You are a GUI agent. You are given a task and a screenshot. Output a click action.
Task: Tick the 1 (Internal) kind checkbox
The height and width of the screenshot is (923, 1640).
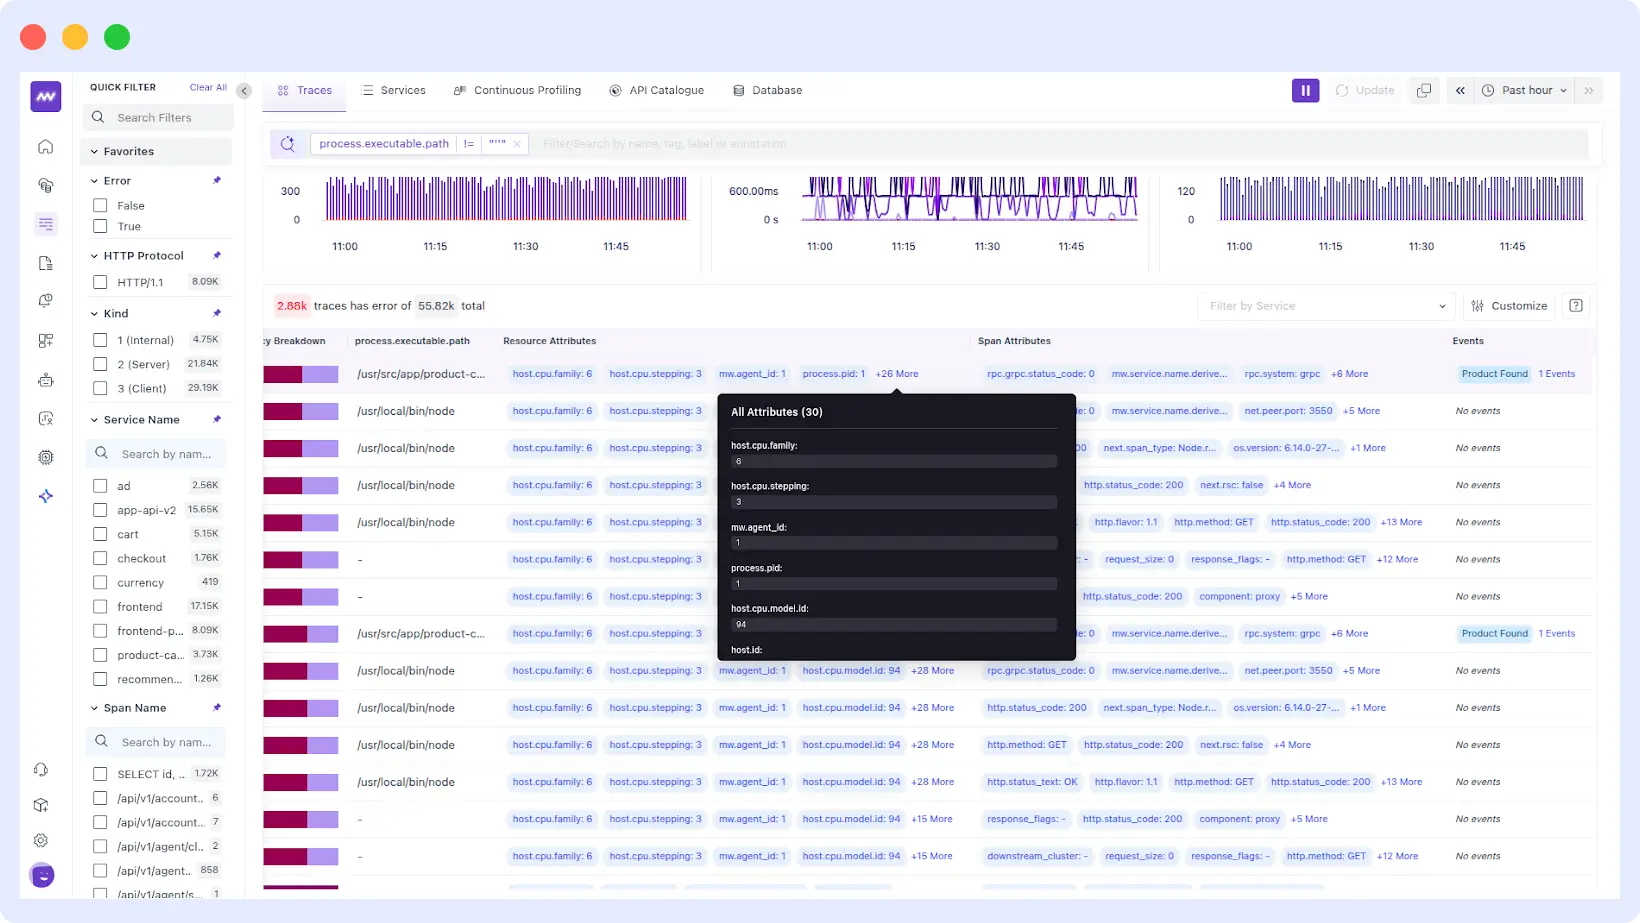pyautogui.click(x=100, y=340)
